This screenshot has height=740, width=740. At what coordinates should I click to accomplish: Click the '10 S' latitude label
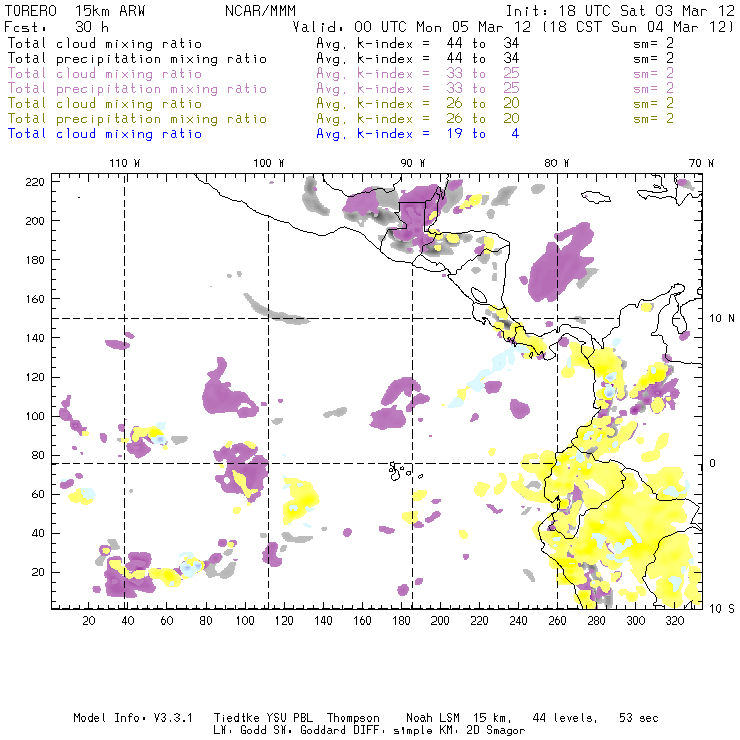click(x=722, y=608)
